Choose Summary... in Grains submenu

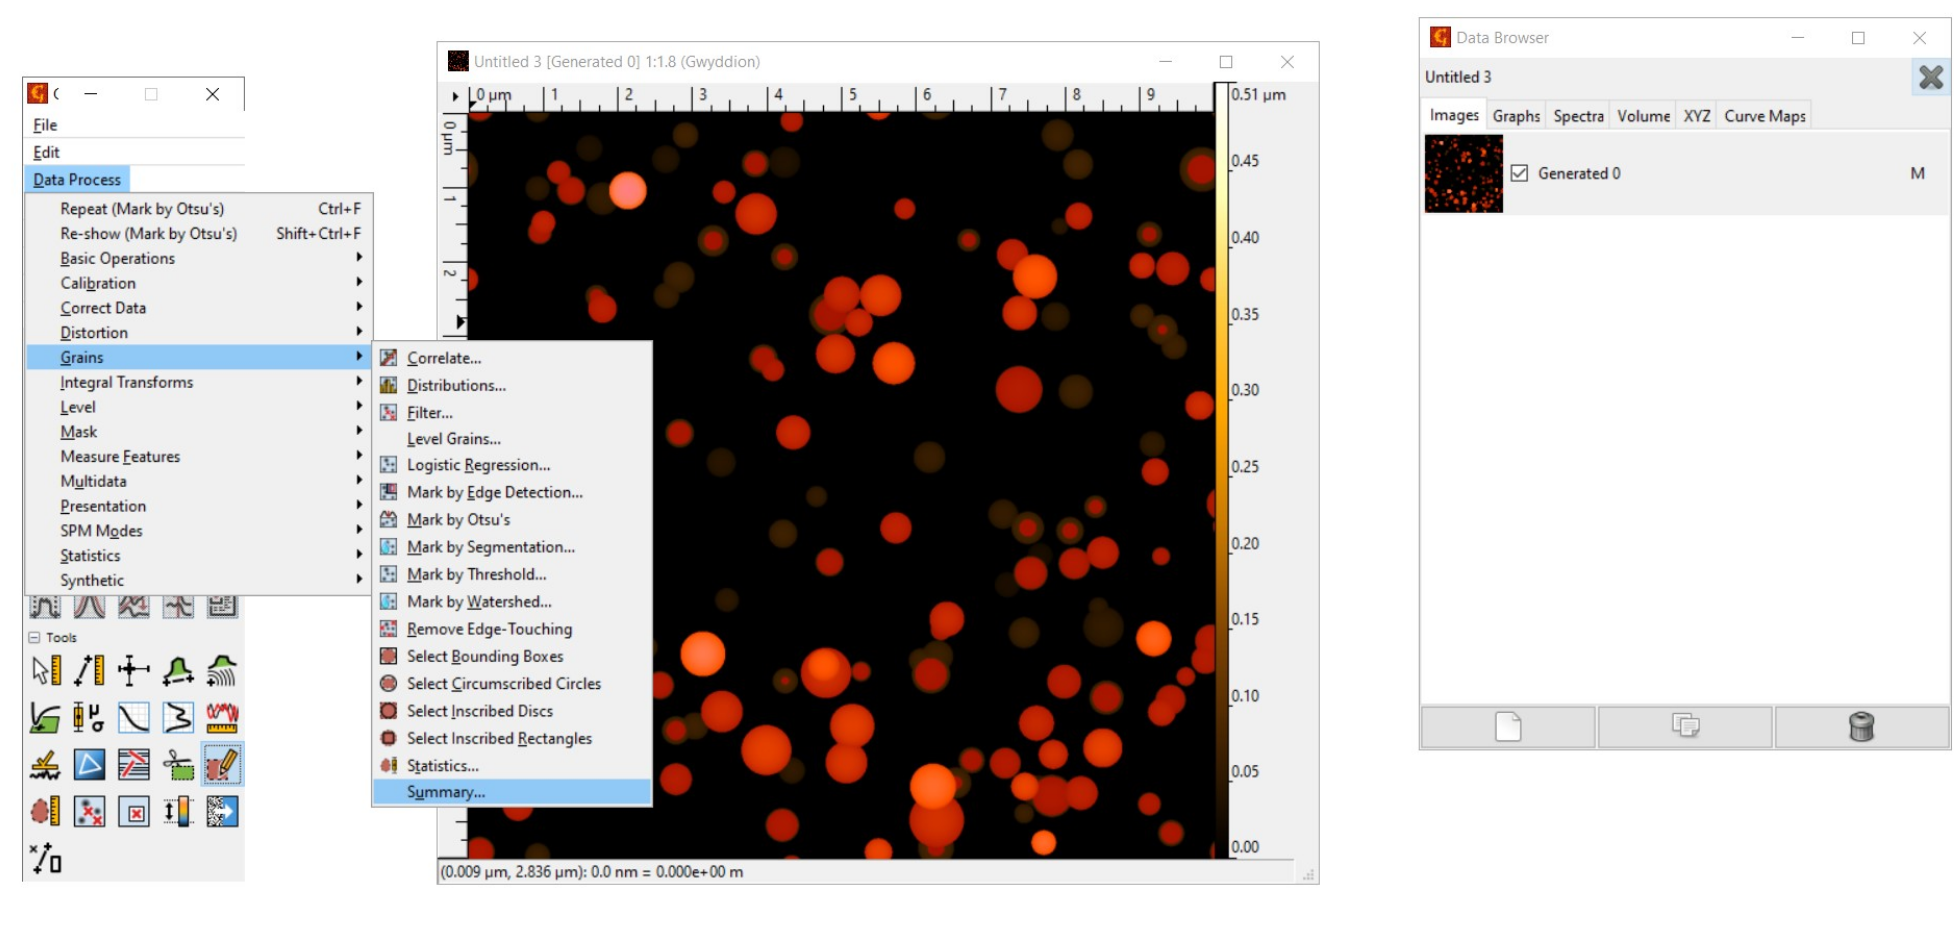click(x=512, y=792)
